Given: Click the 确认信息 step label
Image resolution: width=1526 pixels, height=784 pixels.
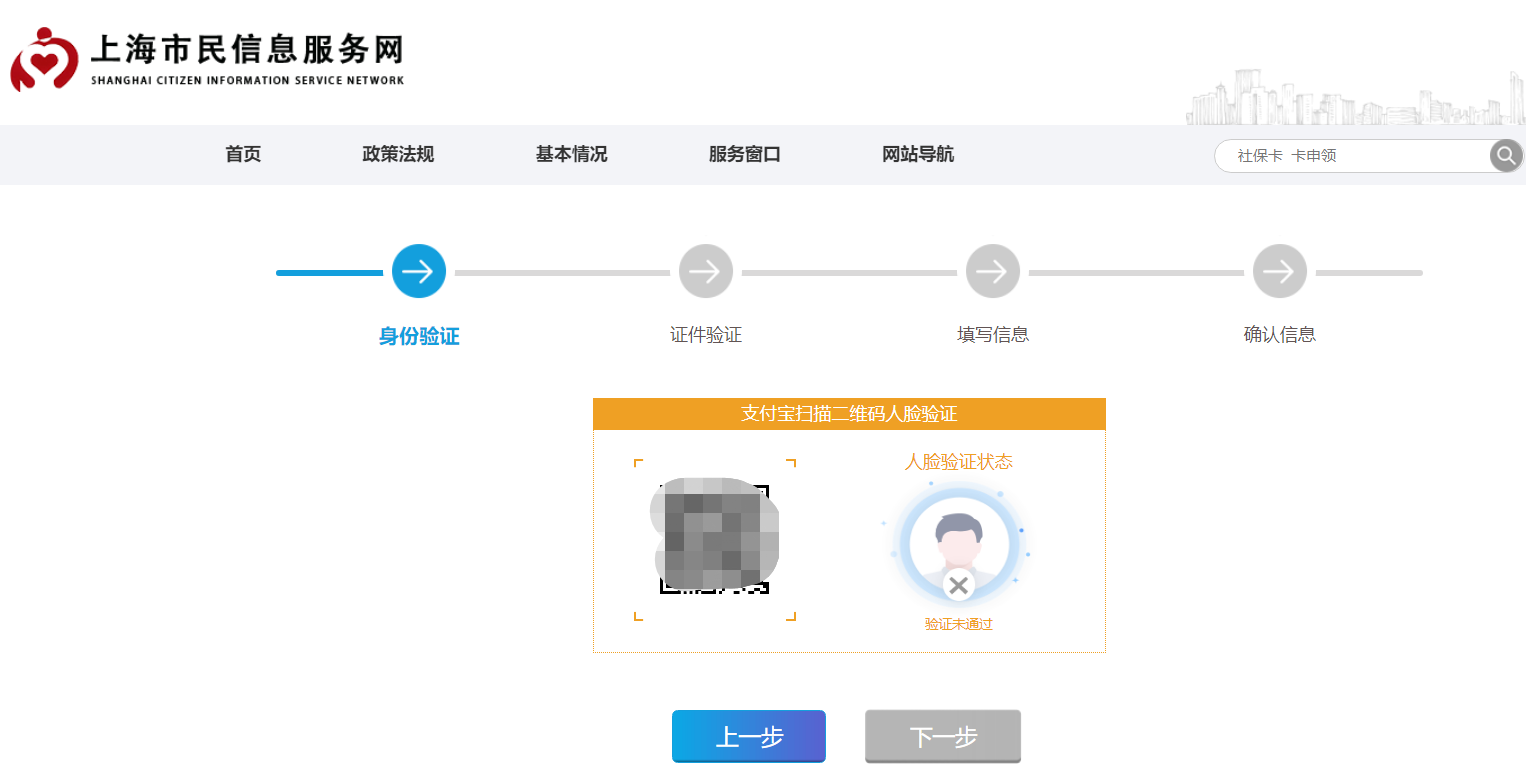Looking at the screenshot, I should point(1280,335).
